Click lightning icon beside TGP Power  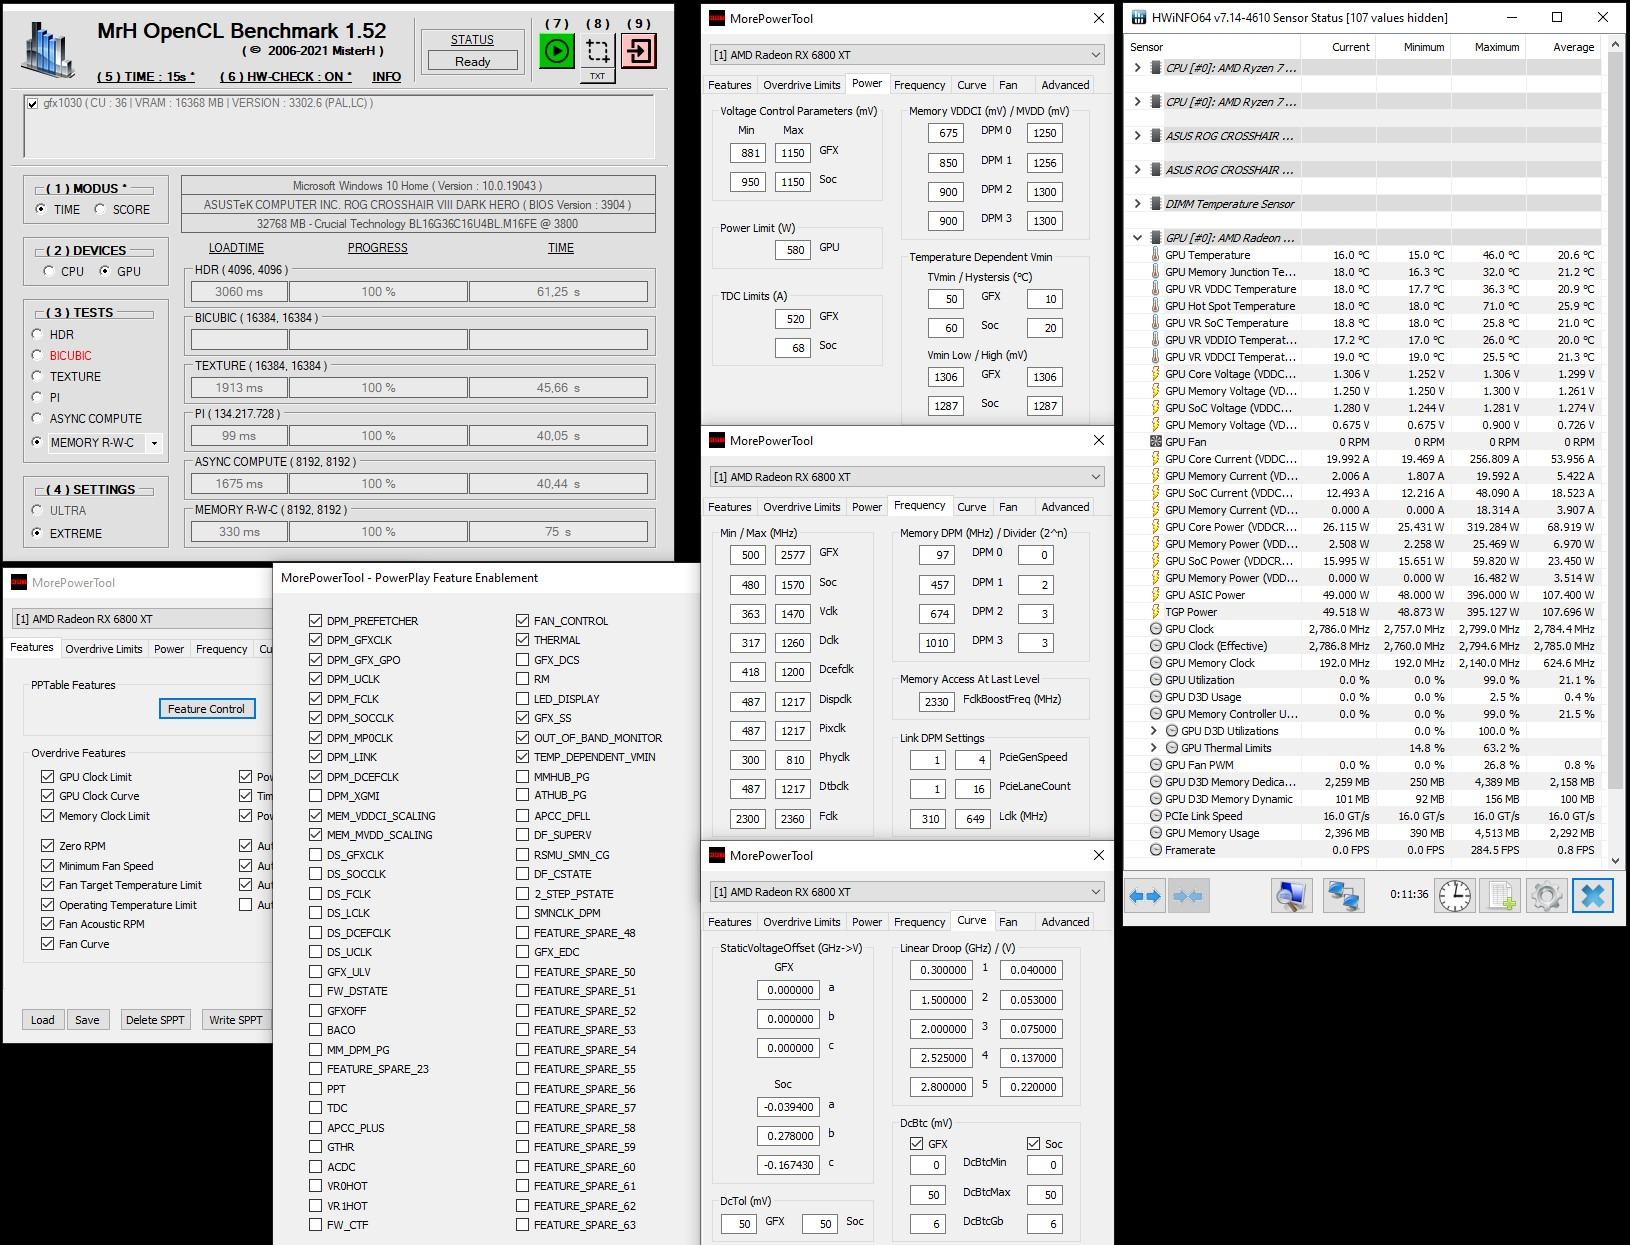click(1155, 612)
